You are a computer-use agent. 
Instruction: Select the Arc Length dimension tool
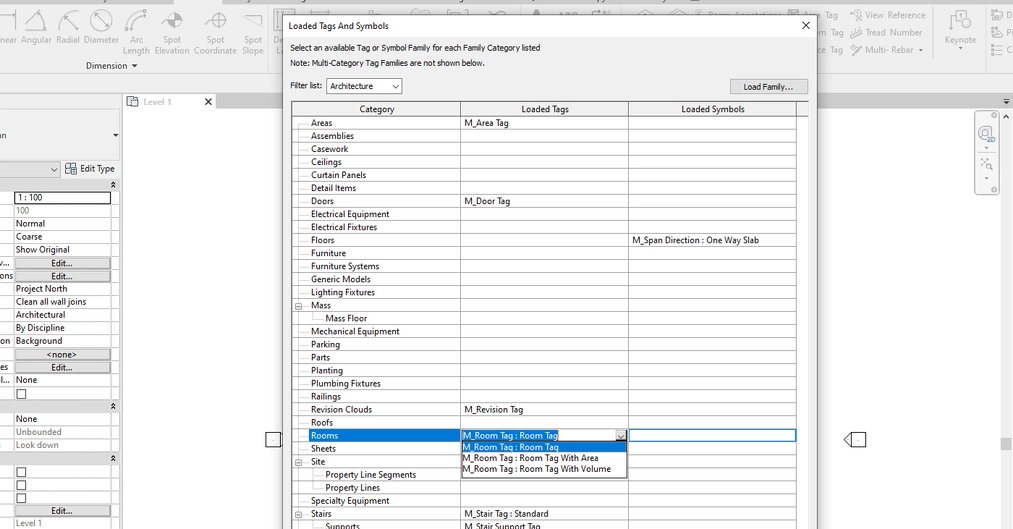pyautogui.click(x=136, y=33)
